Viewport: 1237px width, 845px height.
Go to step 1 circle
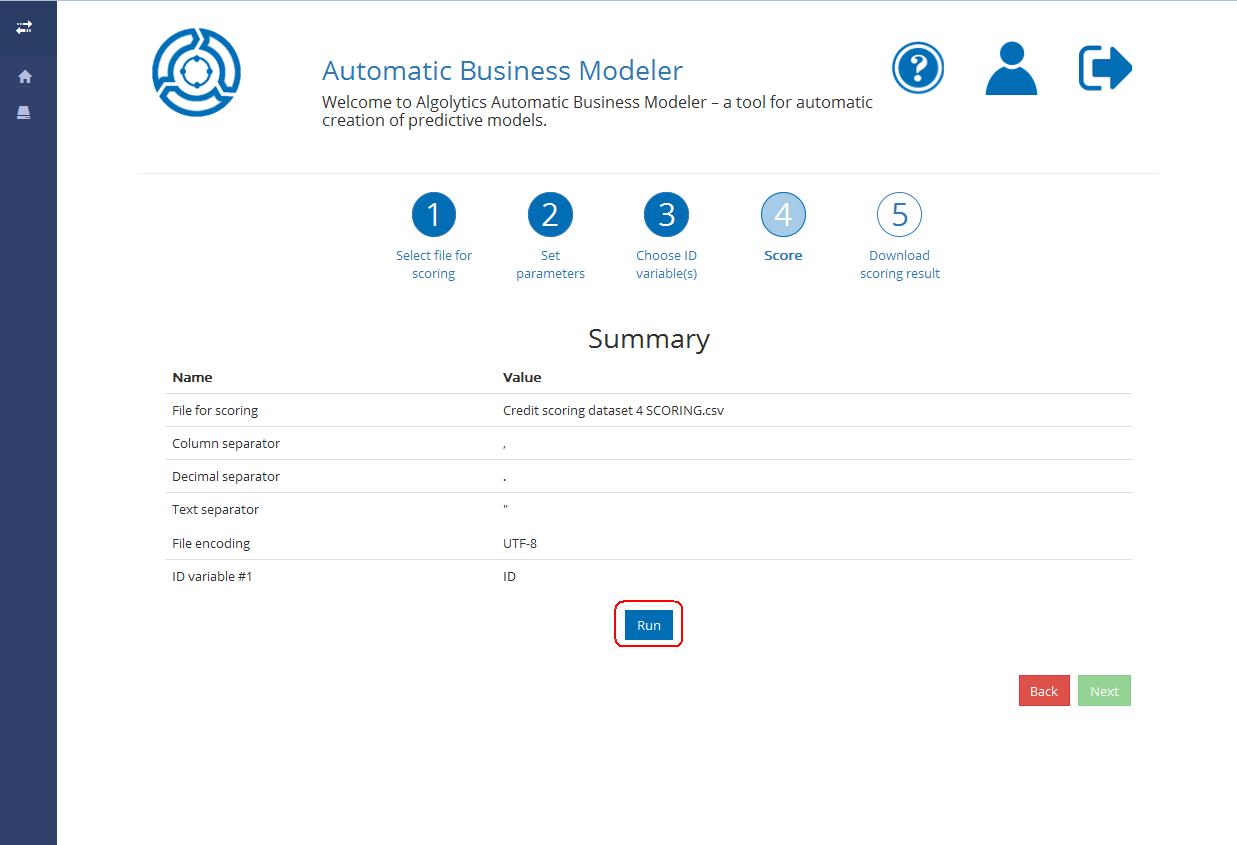tap(433, 214)
